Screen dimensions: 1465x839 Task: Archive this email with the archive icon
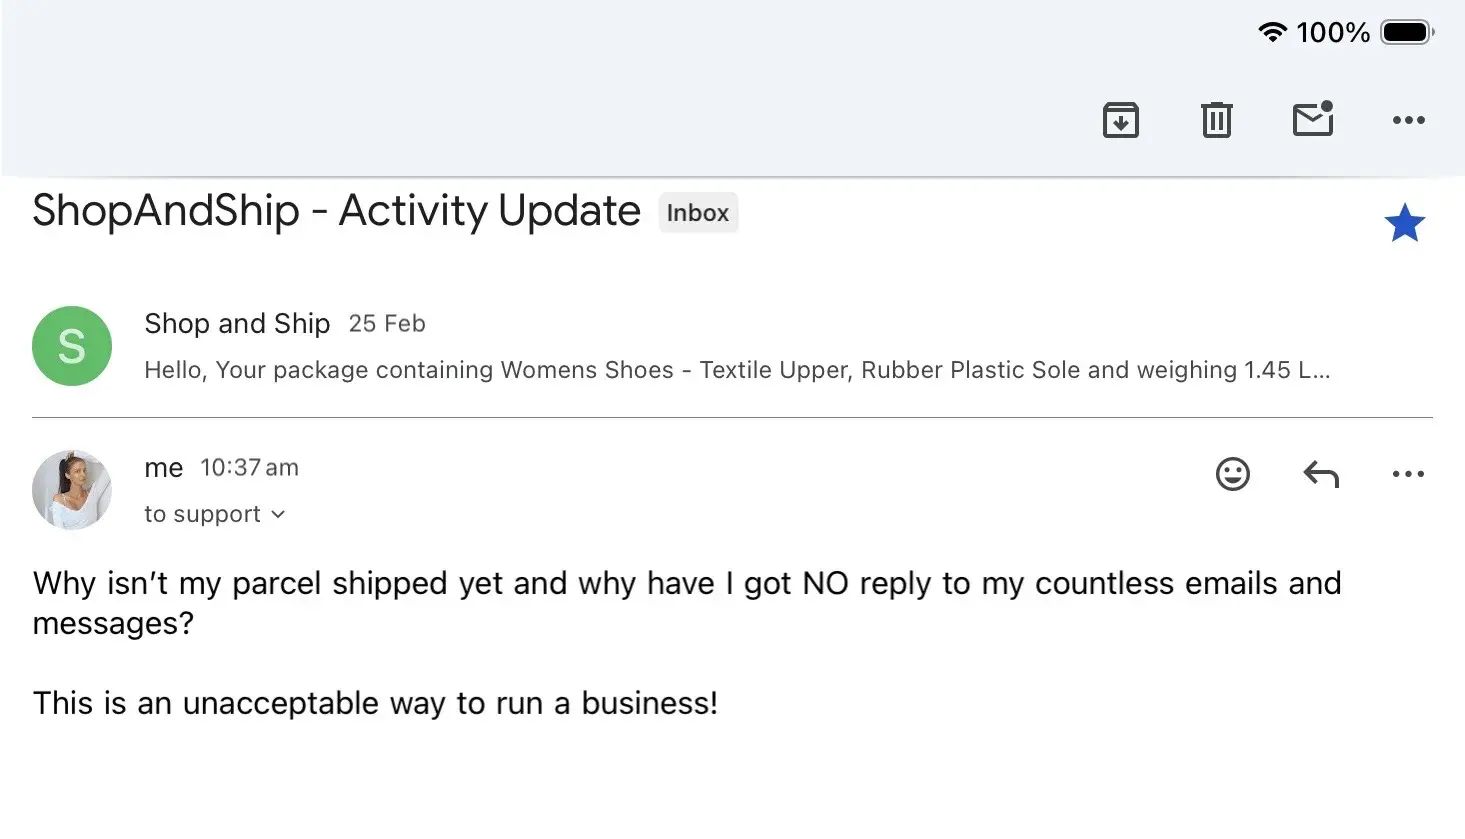(1120, 120)
